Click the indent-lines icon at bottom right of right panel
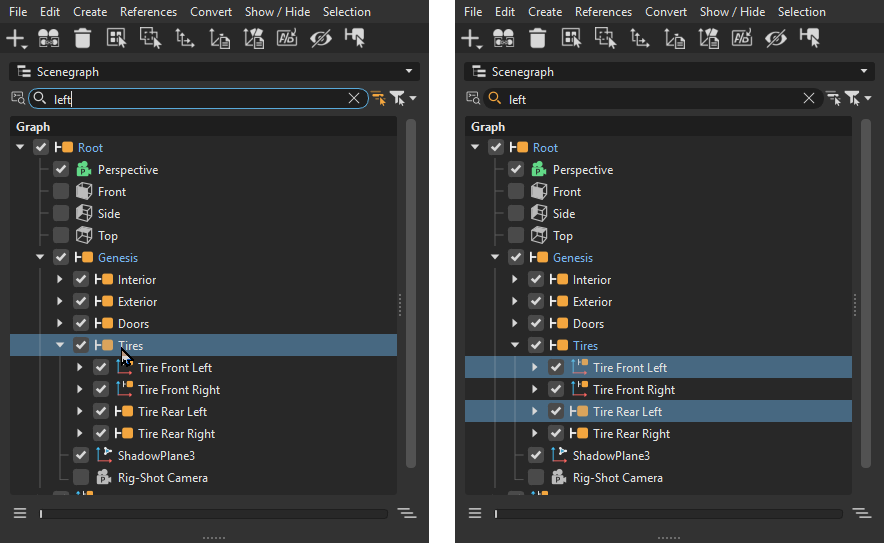Image resolution: width=884 pixels, height=543 pixels. point(861,513)
